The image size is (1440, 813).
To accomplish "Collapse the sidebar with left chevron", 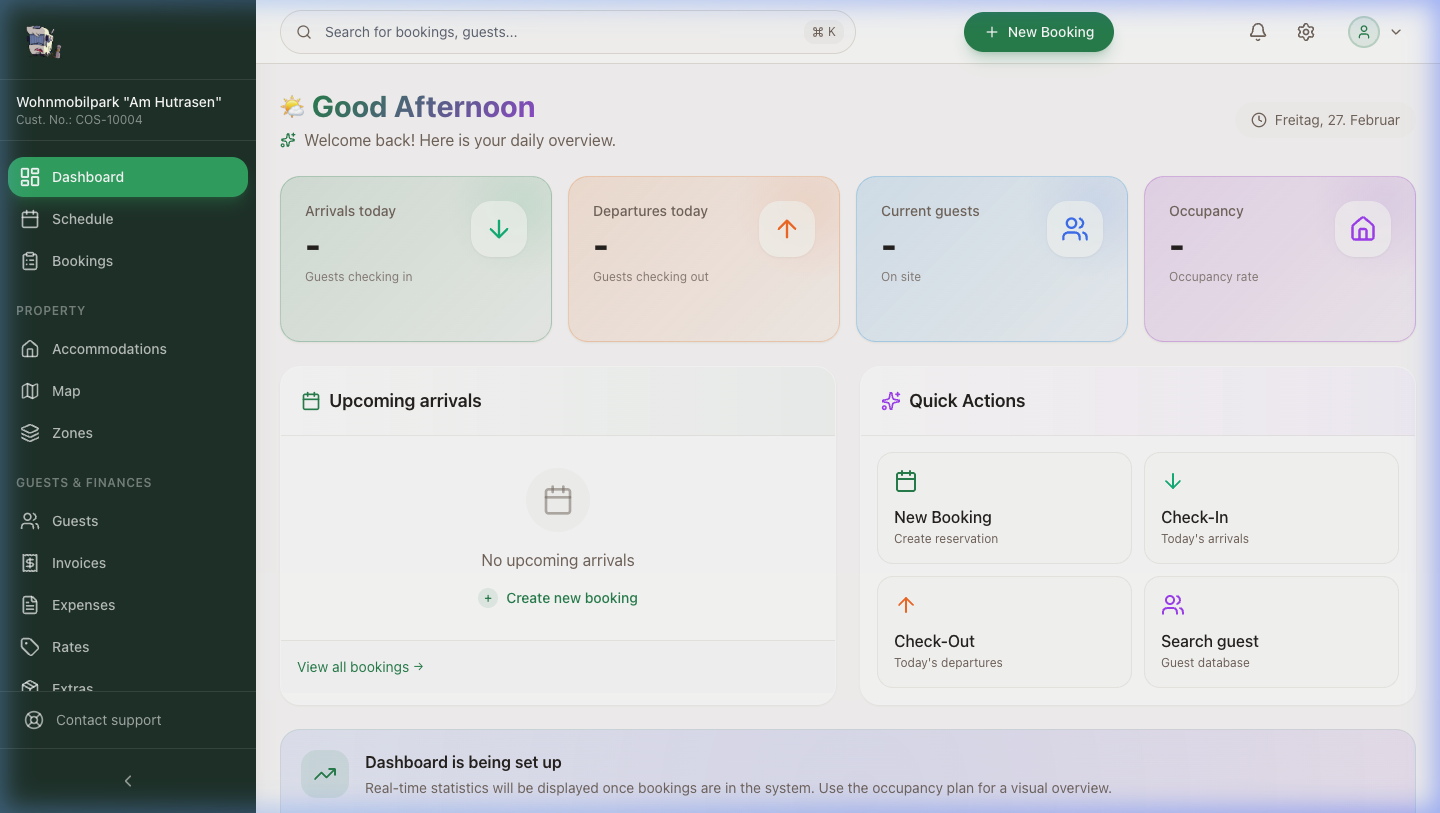I will [128, 781].
